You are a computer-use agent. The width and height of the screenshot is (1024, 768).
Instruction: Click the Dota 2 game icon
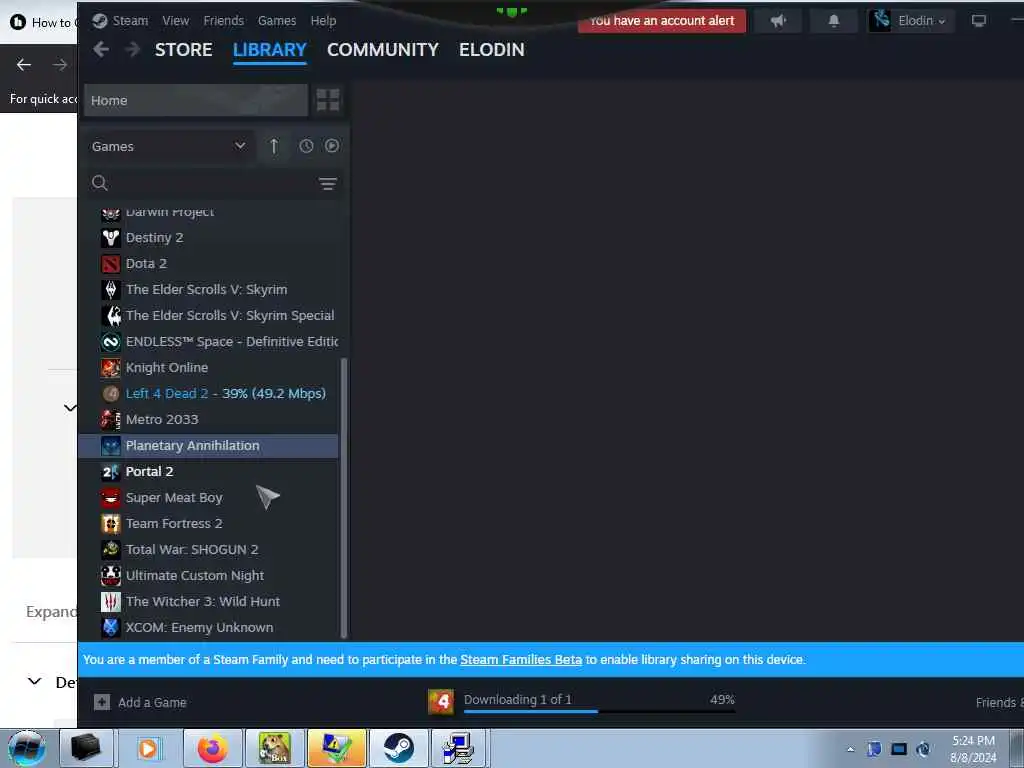(110, 264)
